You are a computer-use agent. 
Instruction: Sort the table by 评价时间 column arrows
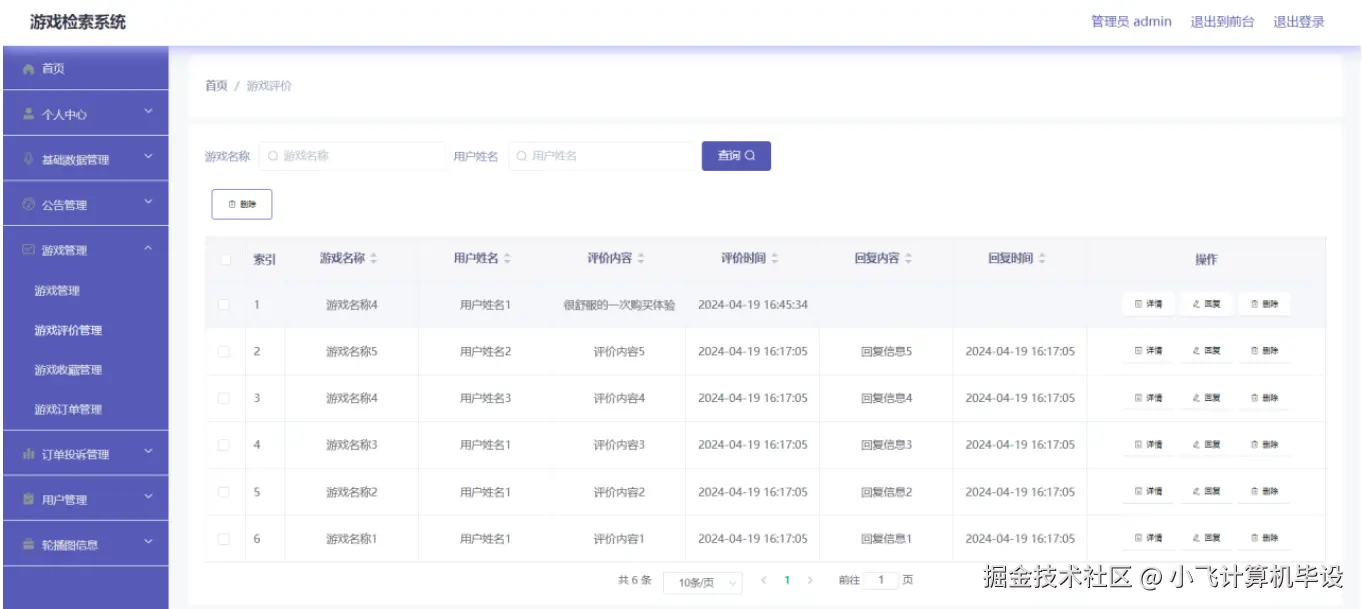(x=774, y=259)
